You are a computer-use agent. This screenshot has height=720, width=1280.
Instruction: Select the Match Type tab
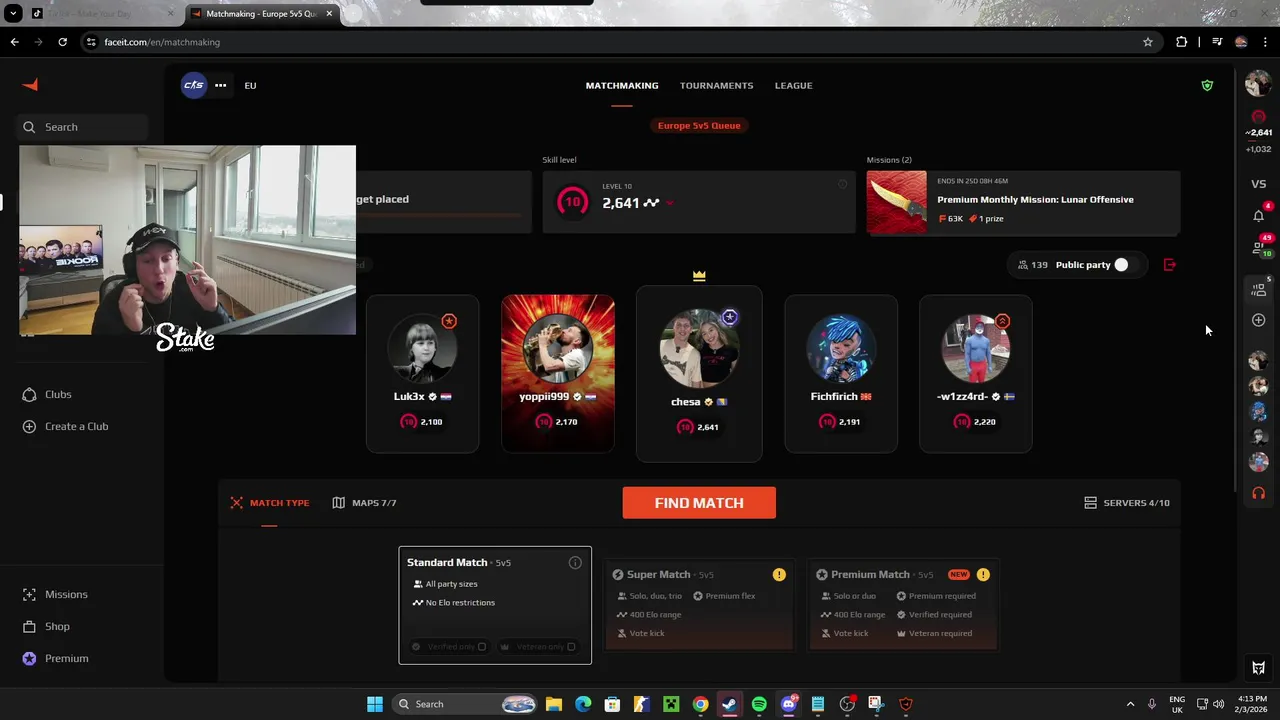(x=270, y=503)
